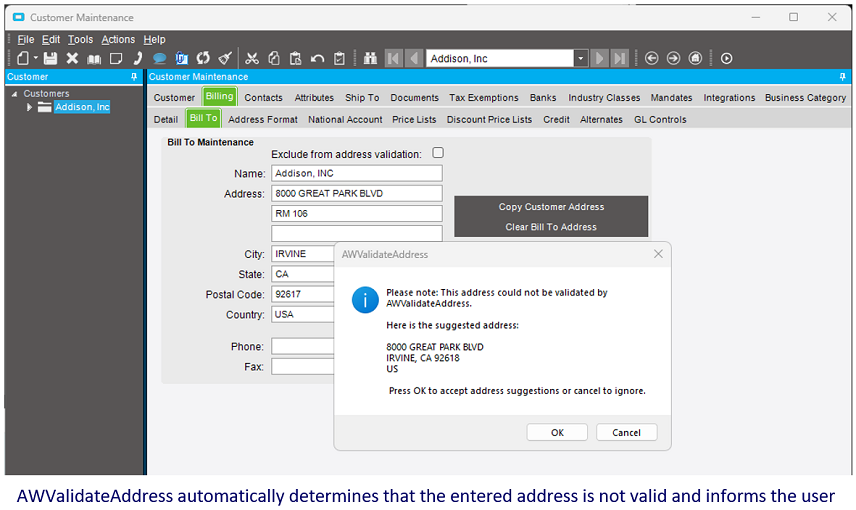Switch to the Industry Classes tab
The image size is (856, 510).
pos(604,98)
